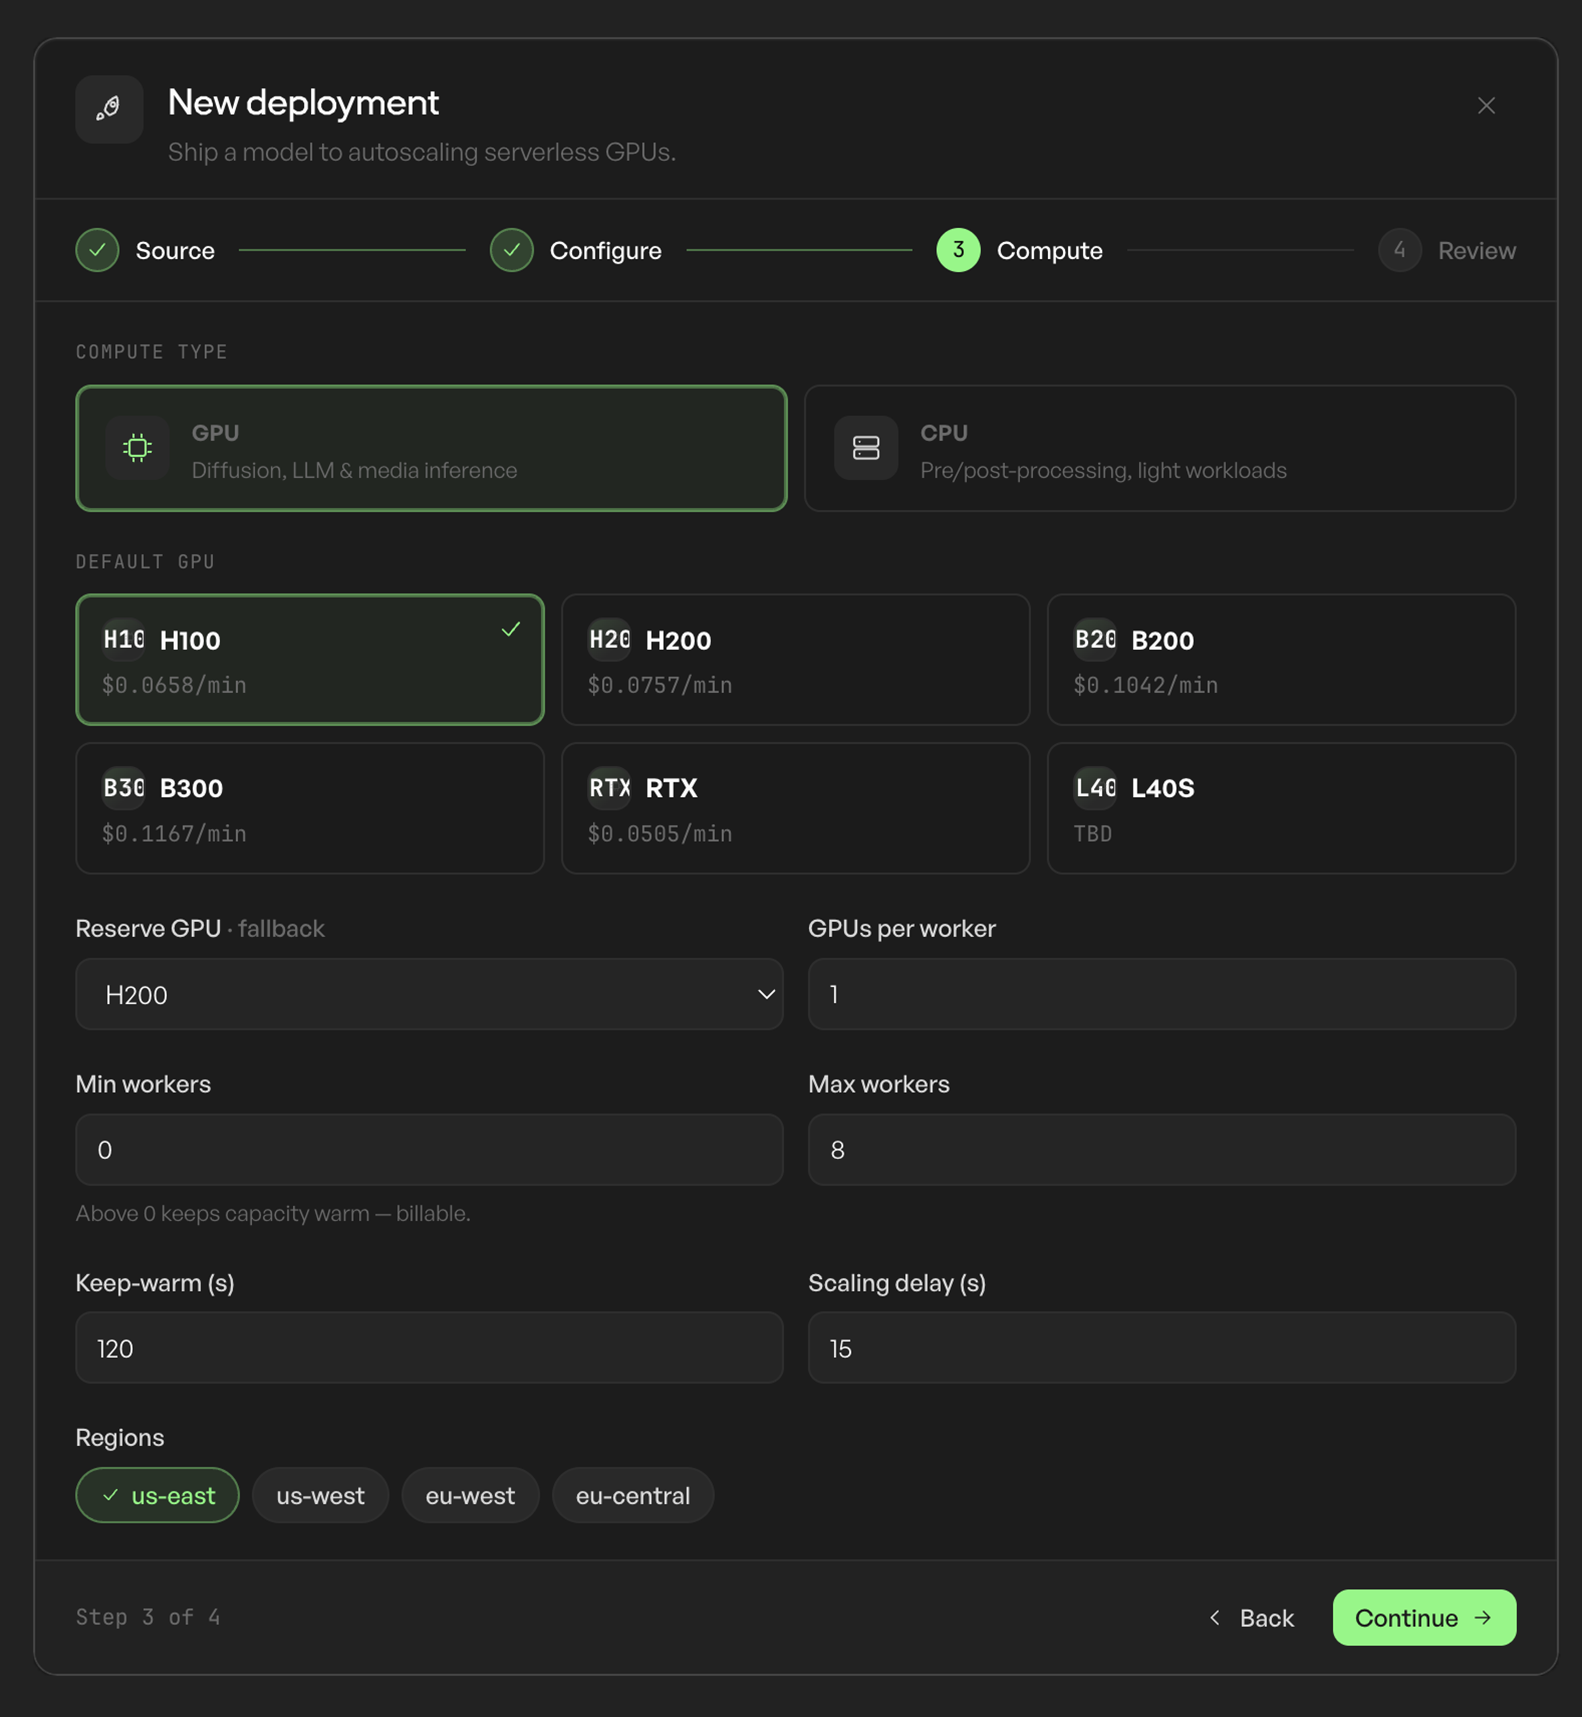The height and width of the screenshot is (1717, 1582).
Task: Click the B200 badge icon
Action: (x=1096, y=640)
